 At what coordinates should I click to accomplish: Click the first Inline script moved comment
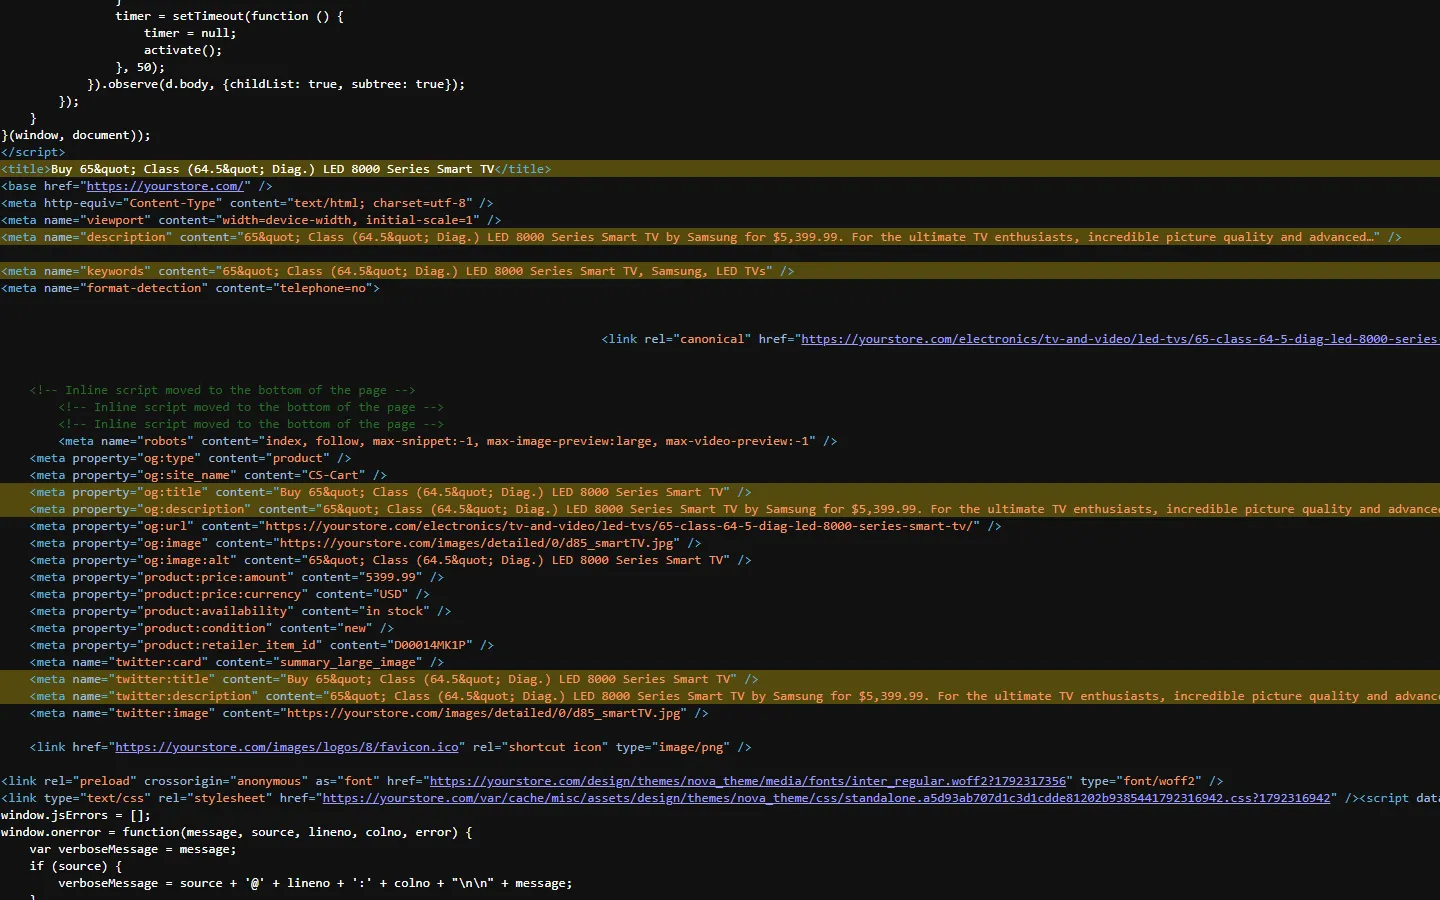click(x=222, y=390)
